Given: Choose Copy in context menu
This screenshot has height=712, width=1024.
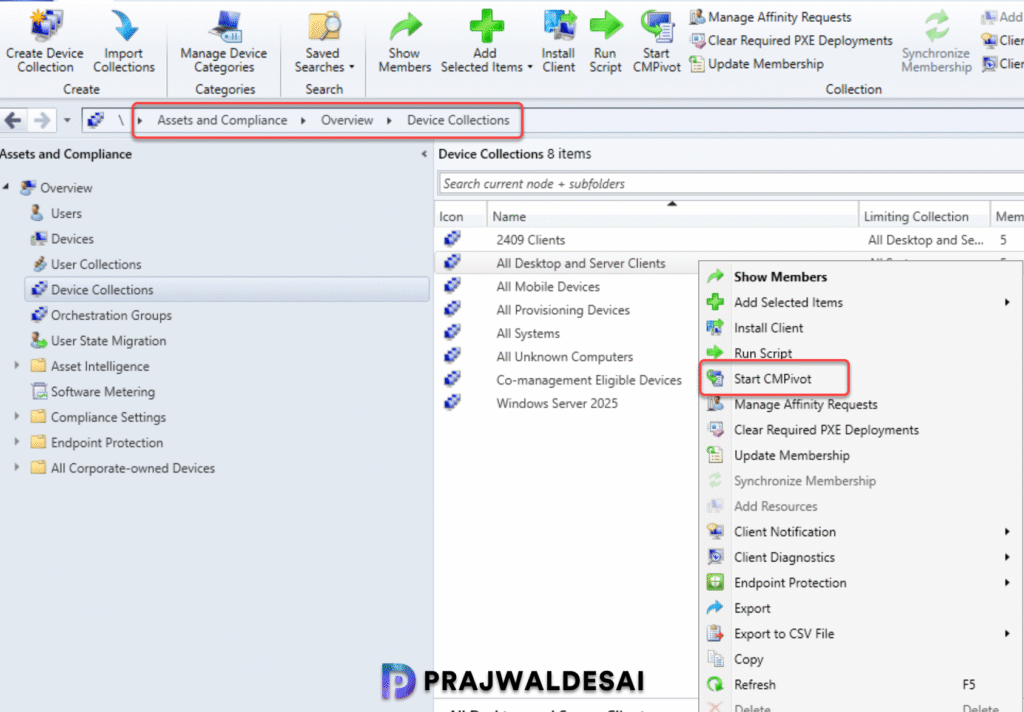Looking at the screenshot, I should coord(859,659).
